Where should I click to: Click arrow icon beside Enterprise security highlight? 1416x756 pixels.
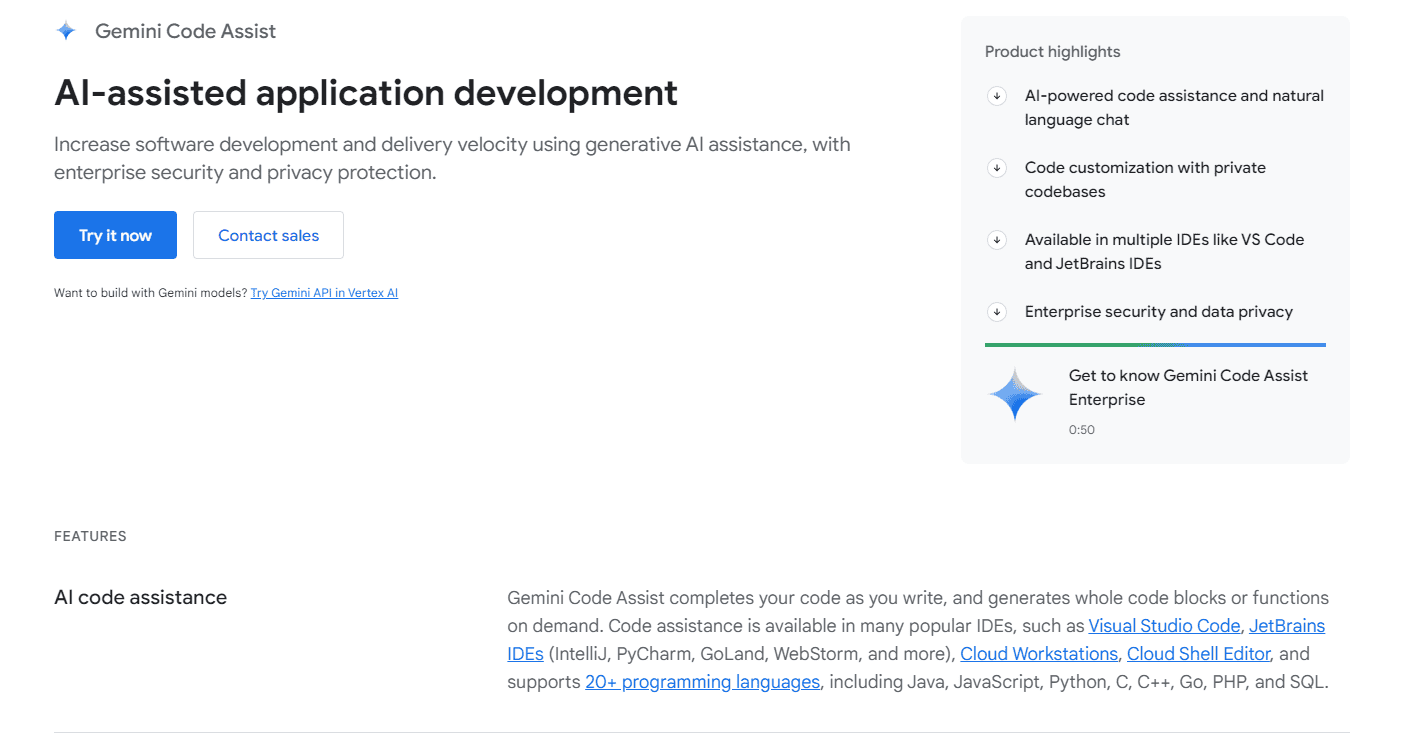(996, 312)
